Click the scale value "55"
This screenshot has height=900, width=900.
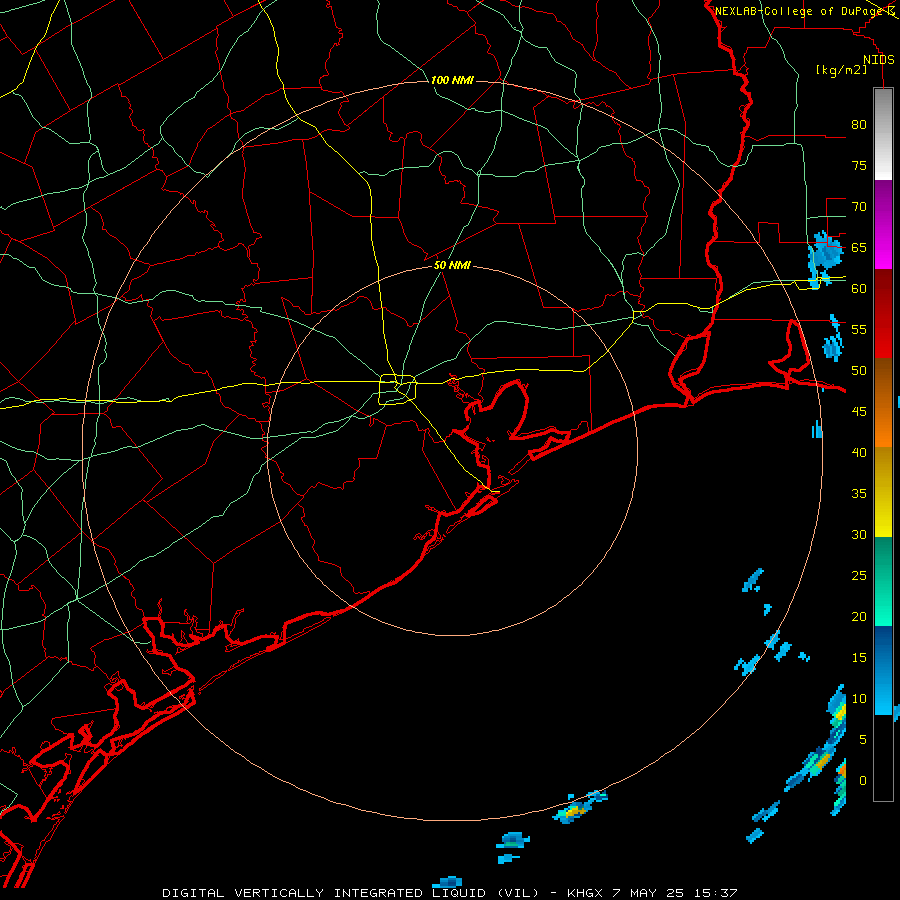pyautogui.click(x=859, y=329)
